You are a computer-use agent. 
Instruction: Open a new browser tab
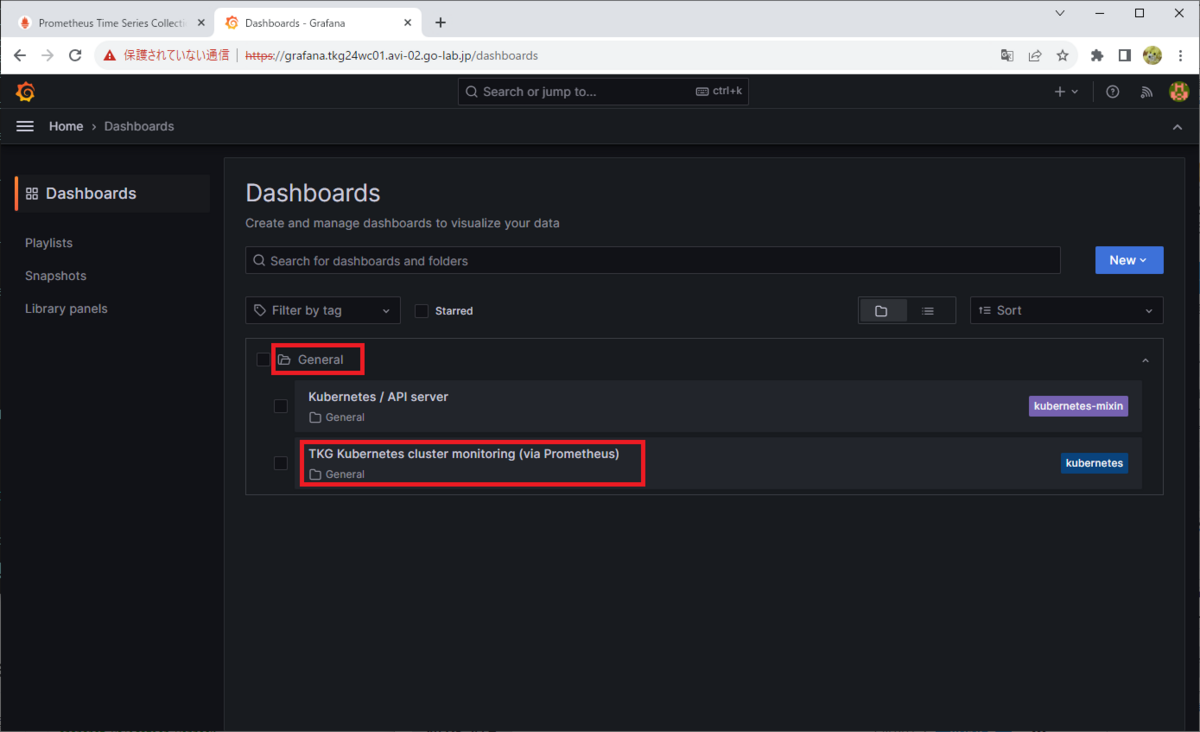(441, 22)
